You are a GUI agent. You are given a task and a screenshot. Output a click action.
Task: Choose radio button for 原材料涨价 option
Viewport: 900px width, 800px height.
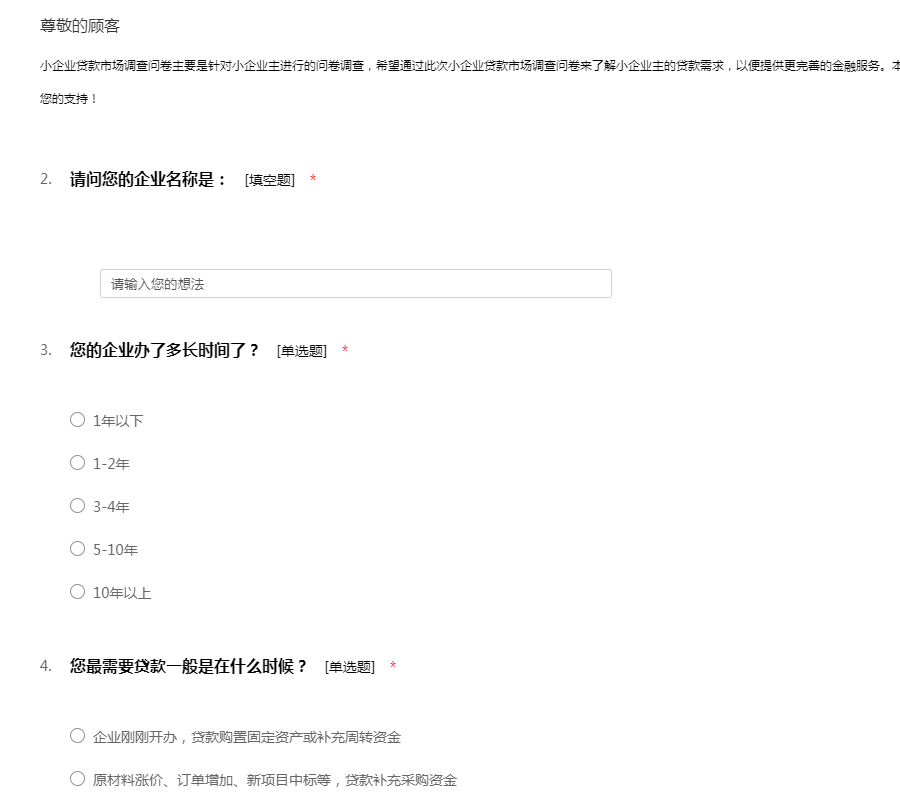(77, 779)
